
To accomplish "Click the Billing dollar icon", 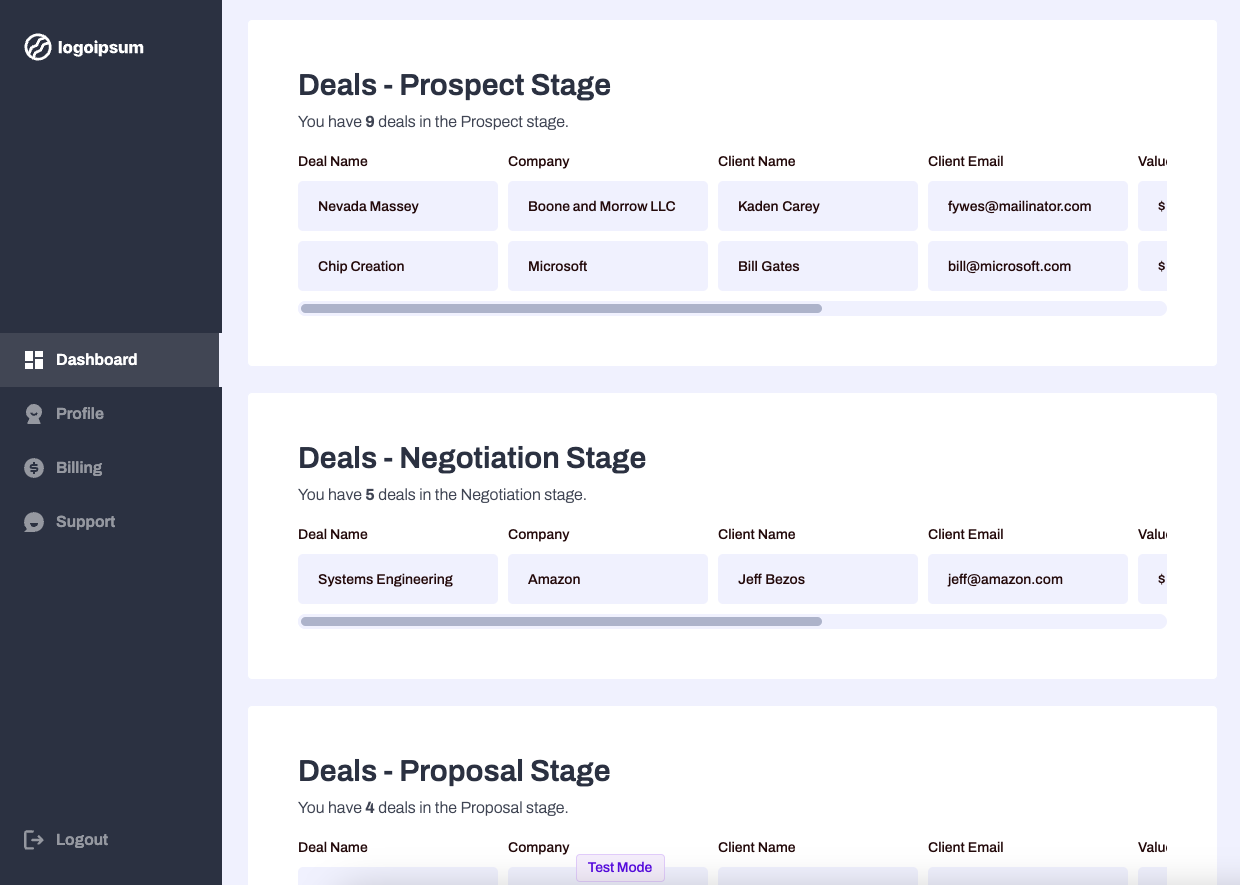I will (x=34, y=468).
